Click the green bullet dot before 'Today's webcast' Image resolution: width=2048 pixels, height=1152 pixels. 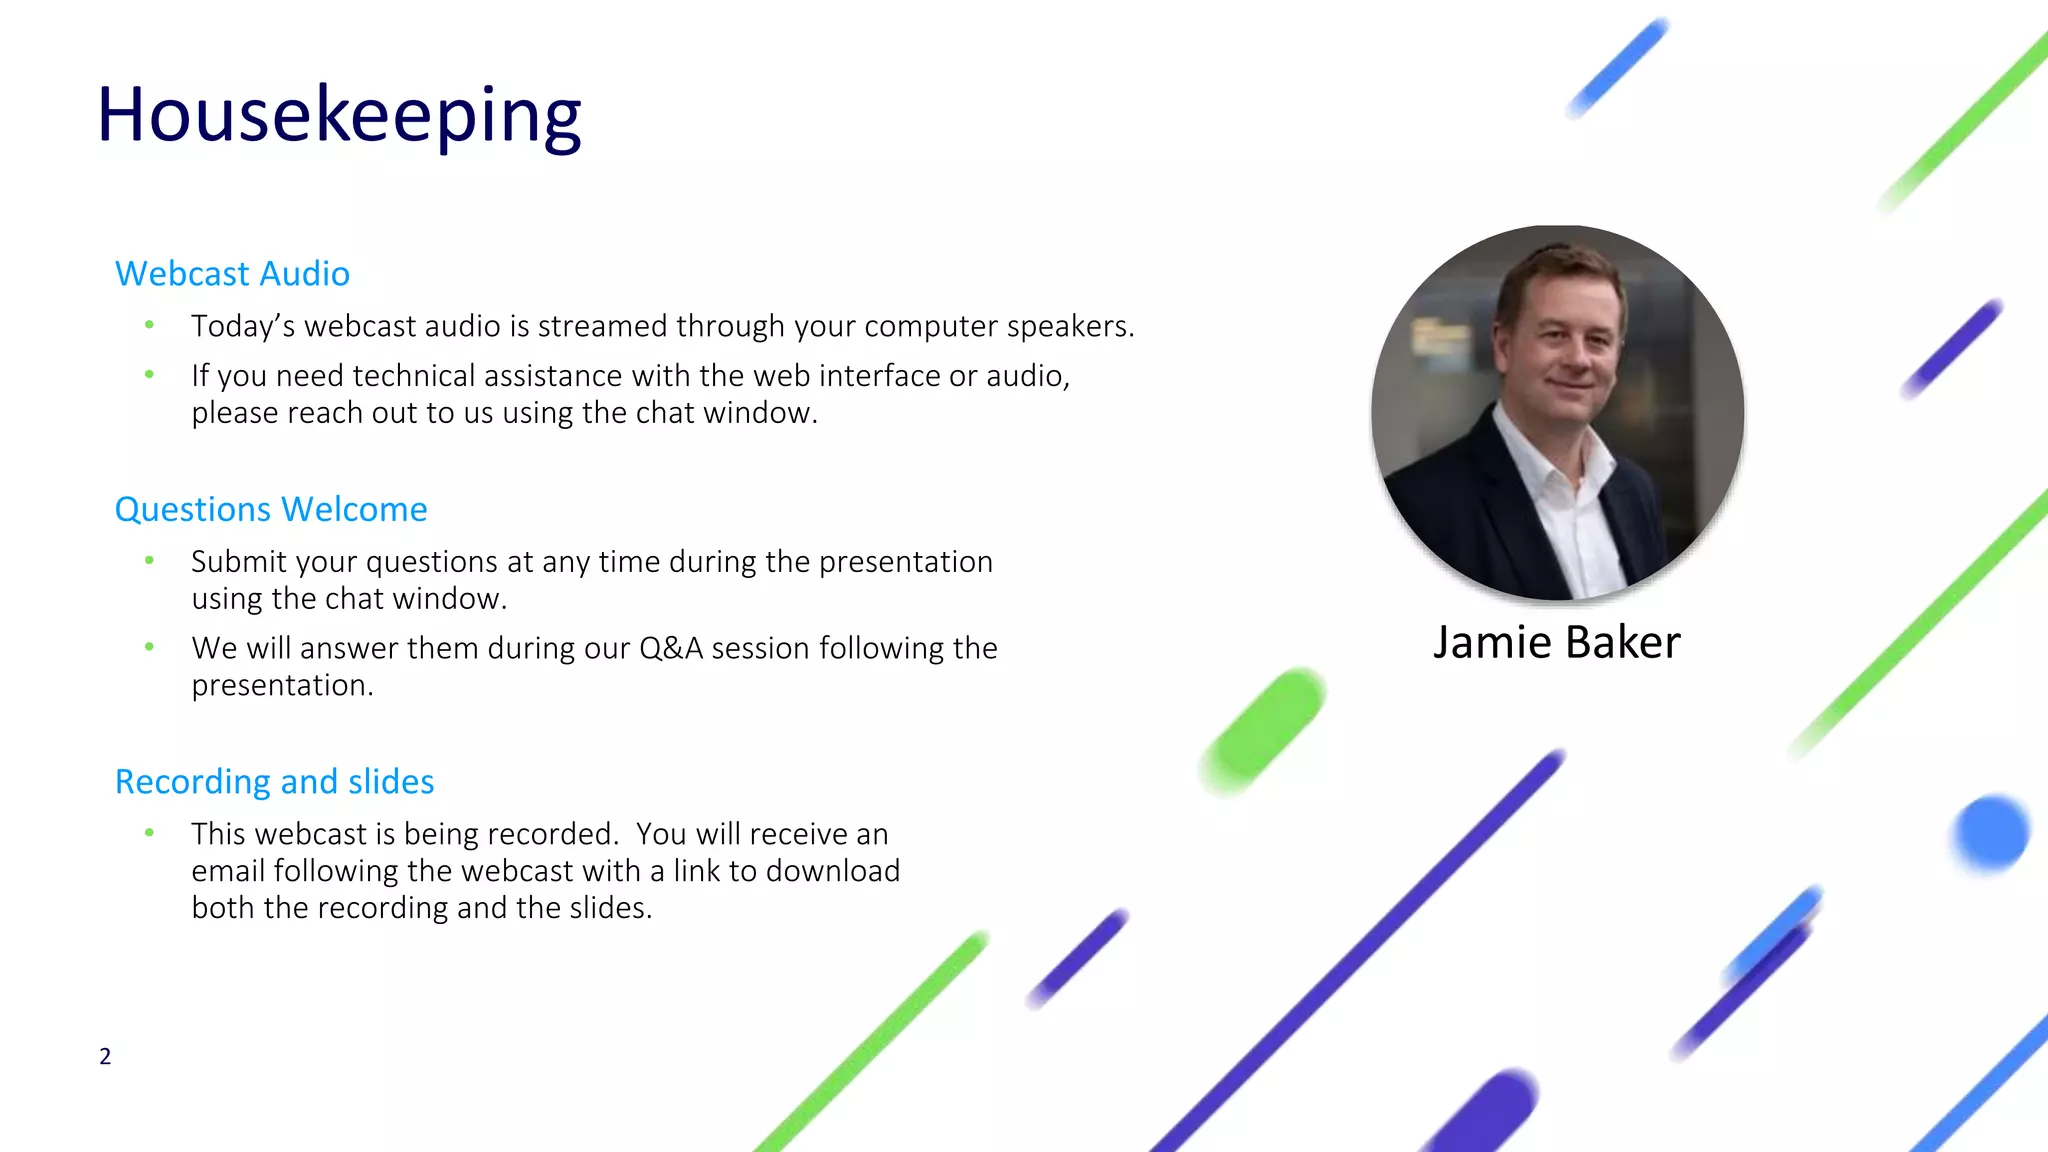pyautogui.click(x=149, y=324)
